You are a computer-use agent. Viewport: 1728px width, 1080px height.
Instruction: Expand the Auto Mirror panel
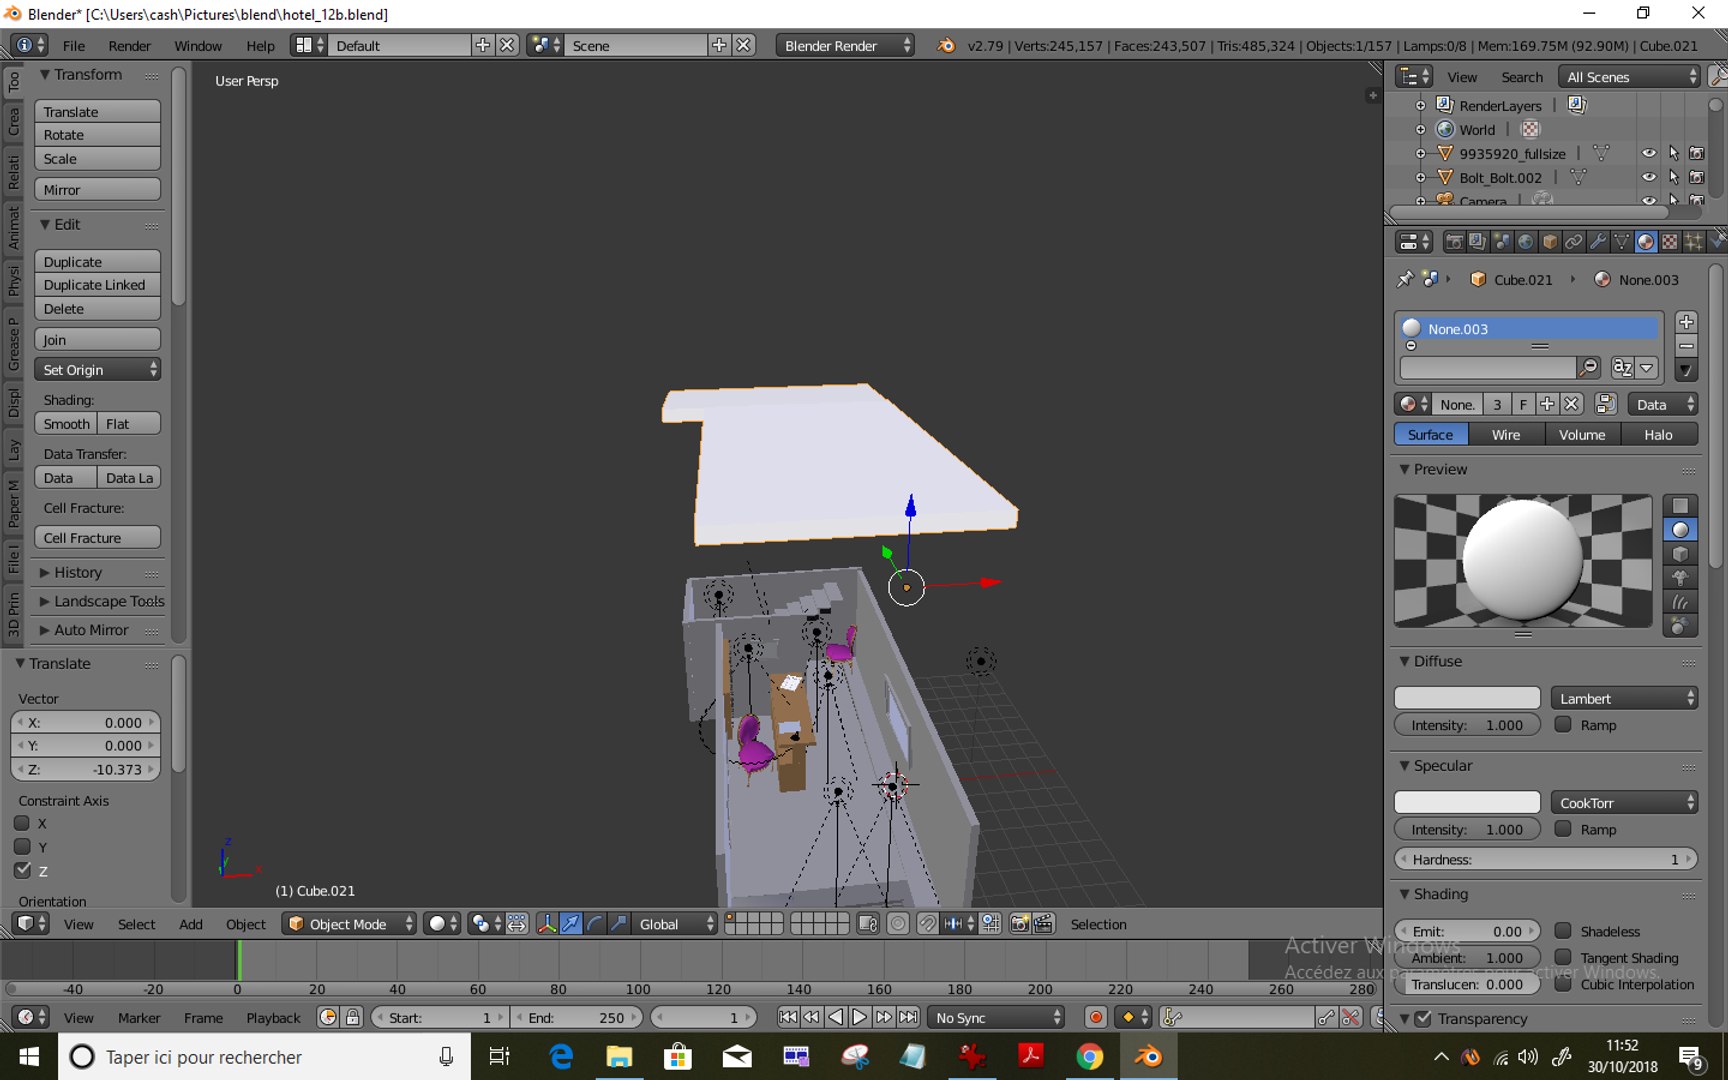[x=91, y=630]
